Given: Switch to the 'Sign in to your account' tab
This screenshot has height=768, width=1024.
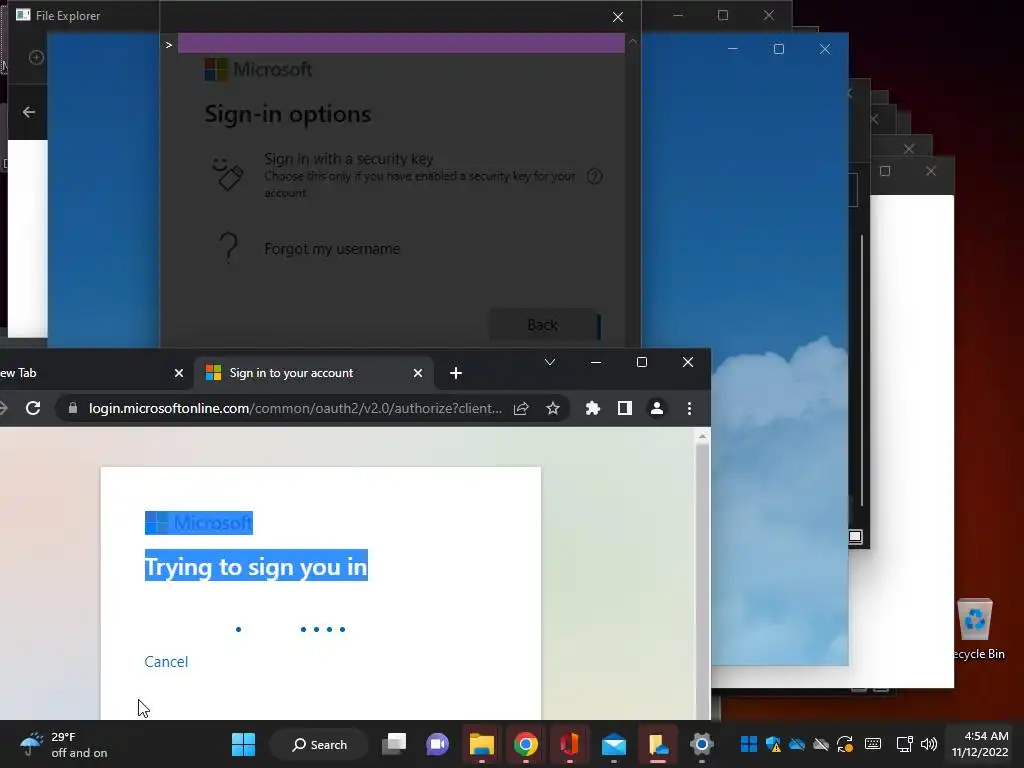Looking at the screenshot, I should click(314, 373).
